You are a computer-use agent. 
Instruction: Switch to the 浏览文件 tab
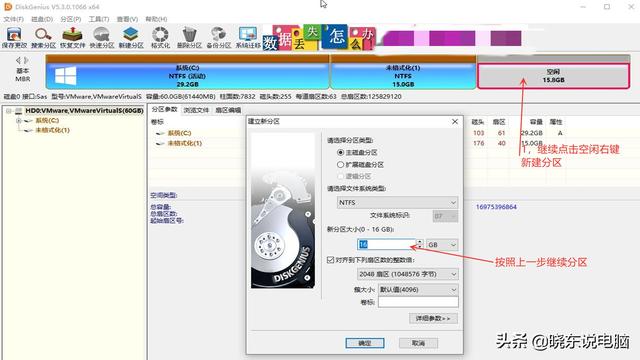pyautogui.click(x=196, y=110)
